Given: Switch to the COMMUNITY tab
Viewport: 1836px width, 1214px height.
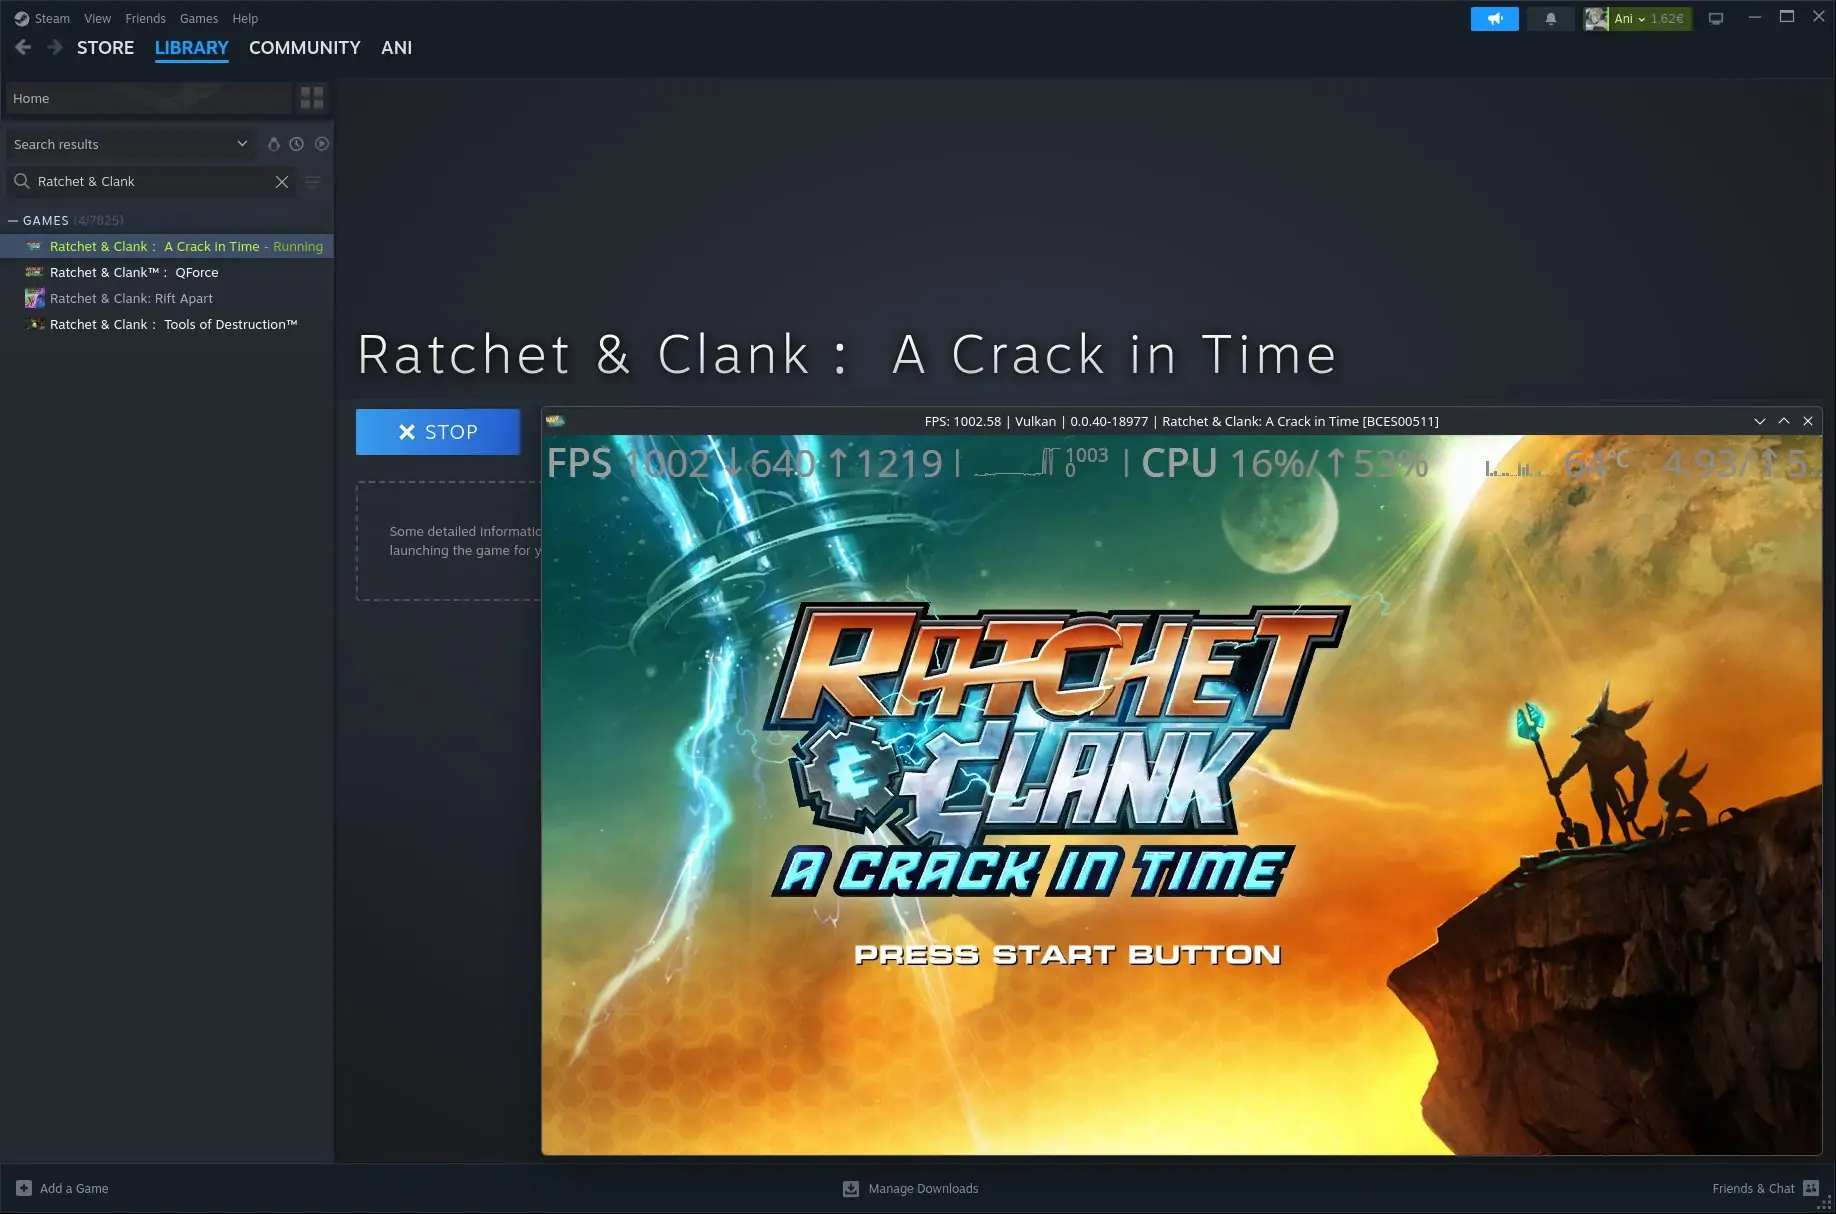Looking at the screenshot, I should click(304, 47).
